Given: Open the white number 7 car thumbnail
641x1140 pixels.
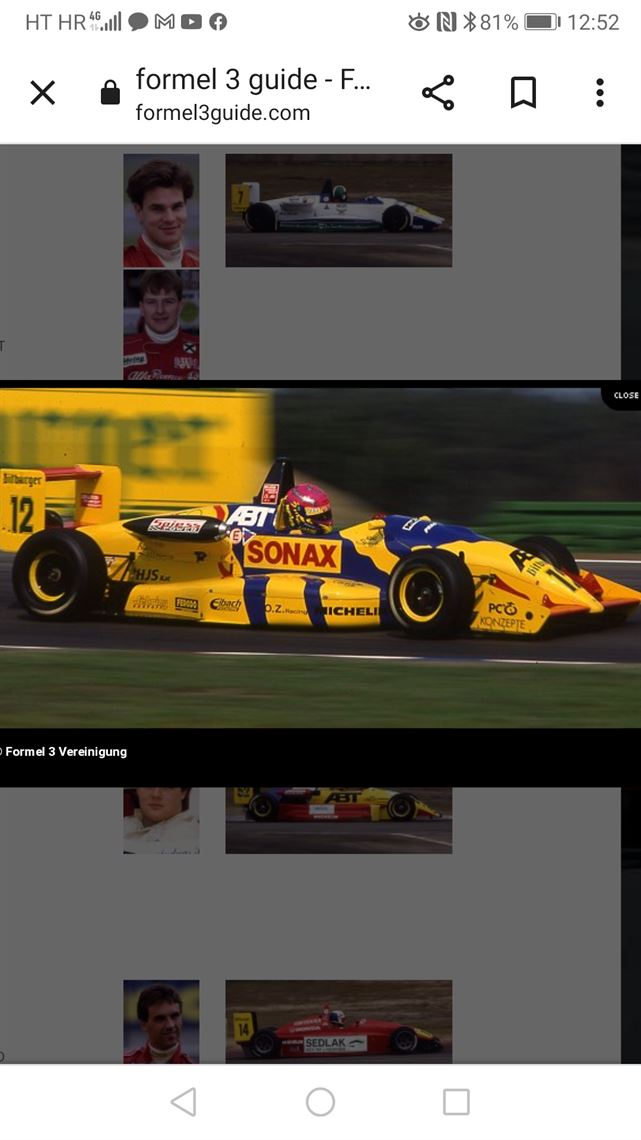Looking at the screenshot, I should (338, 210).
